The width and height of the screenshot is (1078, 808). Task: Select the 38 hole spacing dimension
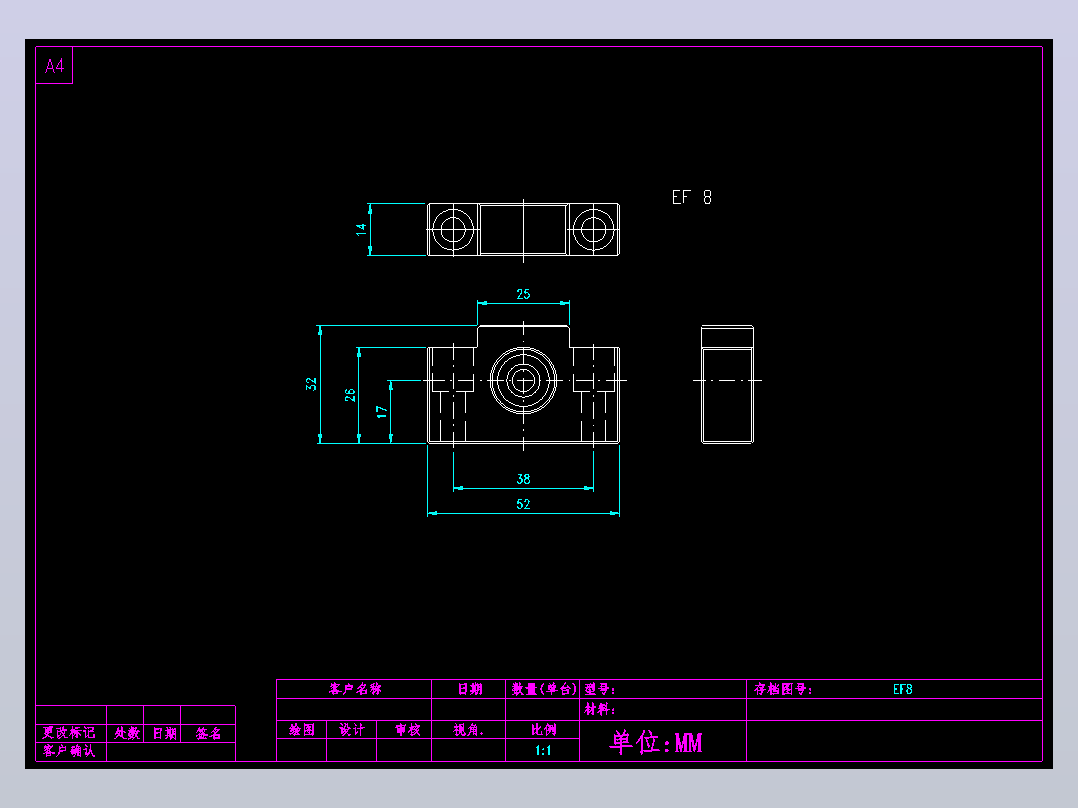pos(523,479)
